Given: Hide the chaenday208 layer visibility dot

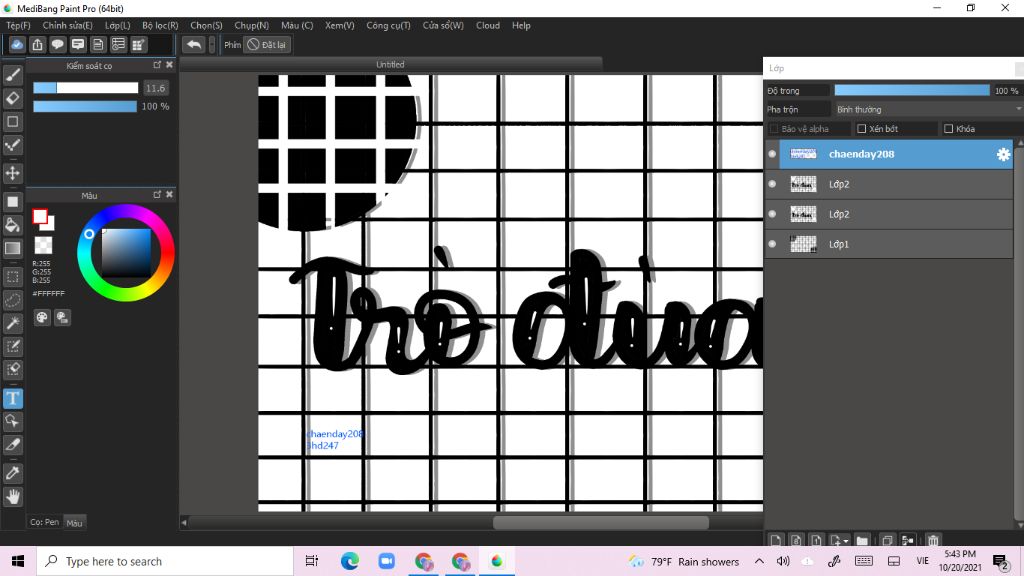Looking at the screenshot, I should point(772,154).
